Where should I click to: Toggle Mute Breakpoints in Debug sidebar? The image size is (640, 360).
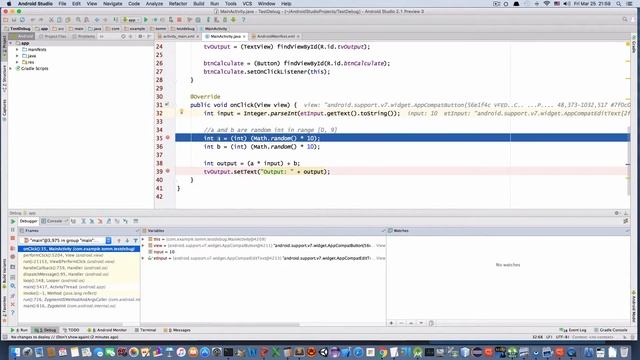pos(13,257)
